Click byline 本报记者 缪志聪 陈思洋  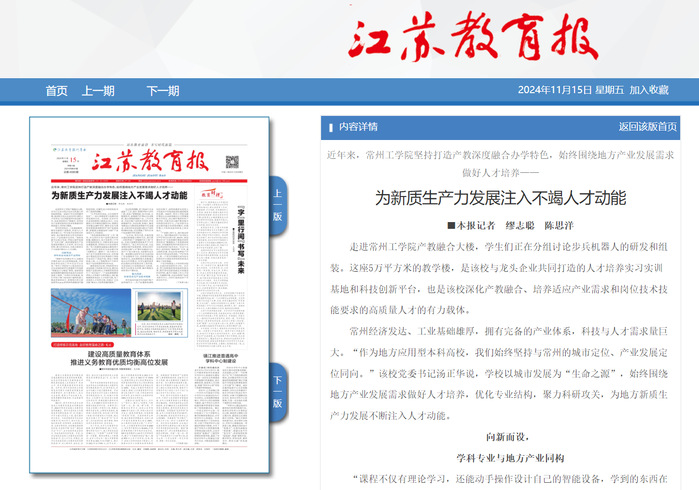tap(510, 226)
